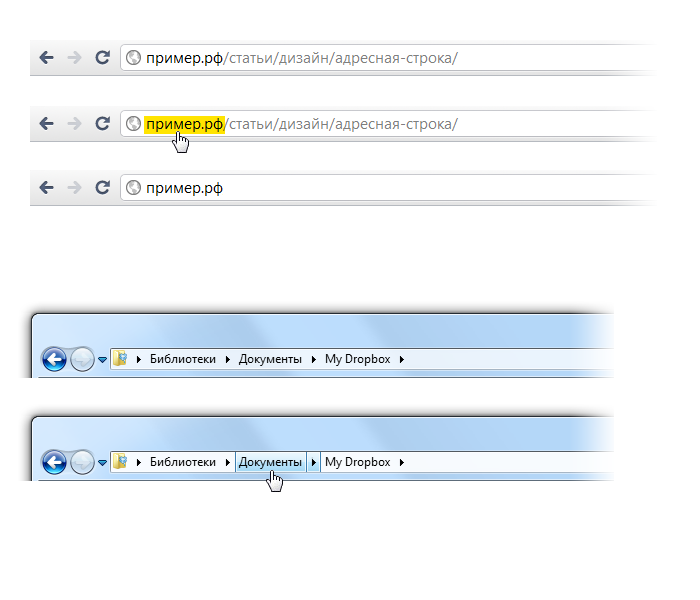Viewport: 700px width, 600px height.
Task: Reload page in the topmost browser bar
Action: tap(102, 58)
